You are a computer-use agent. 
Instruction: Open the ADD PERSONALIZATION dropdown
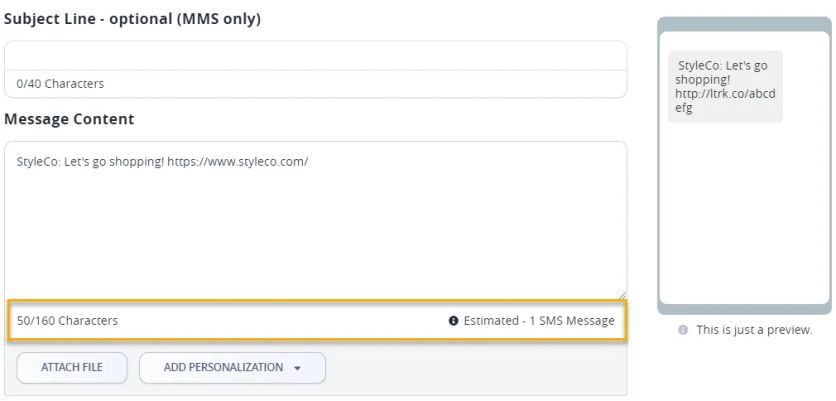tap(232, 368)
